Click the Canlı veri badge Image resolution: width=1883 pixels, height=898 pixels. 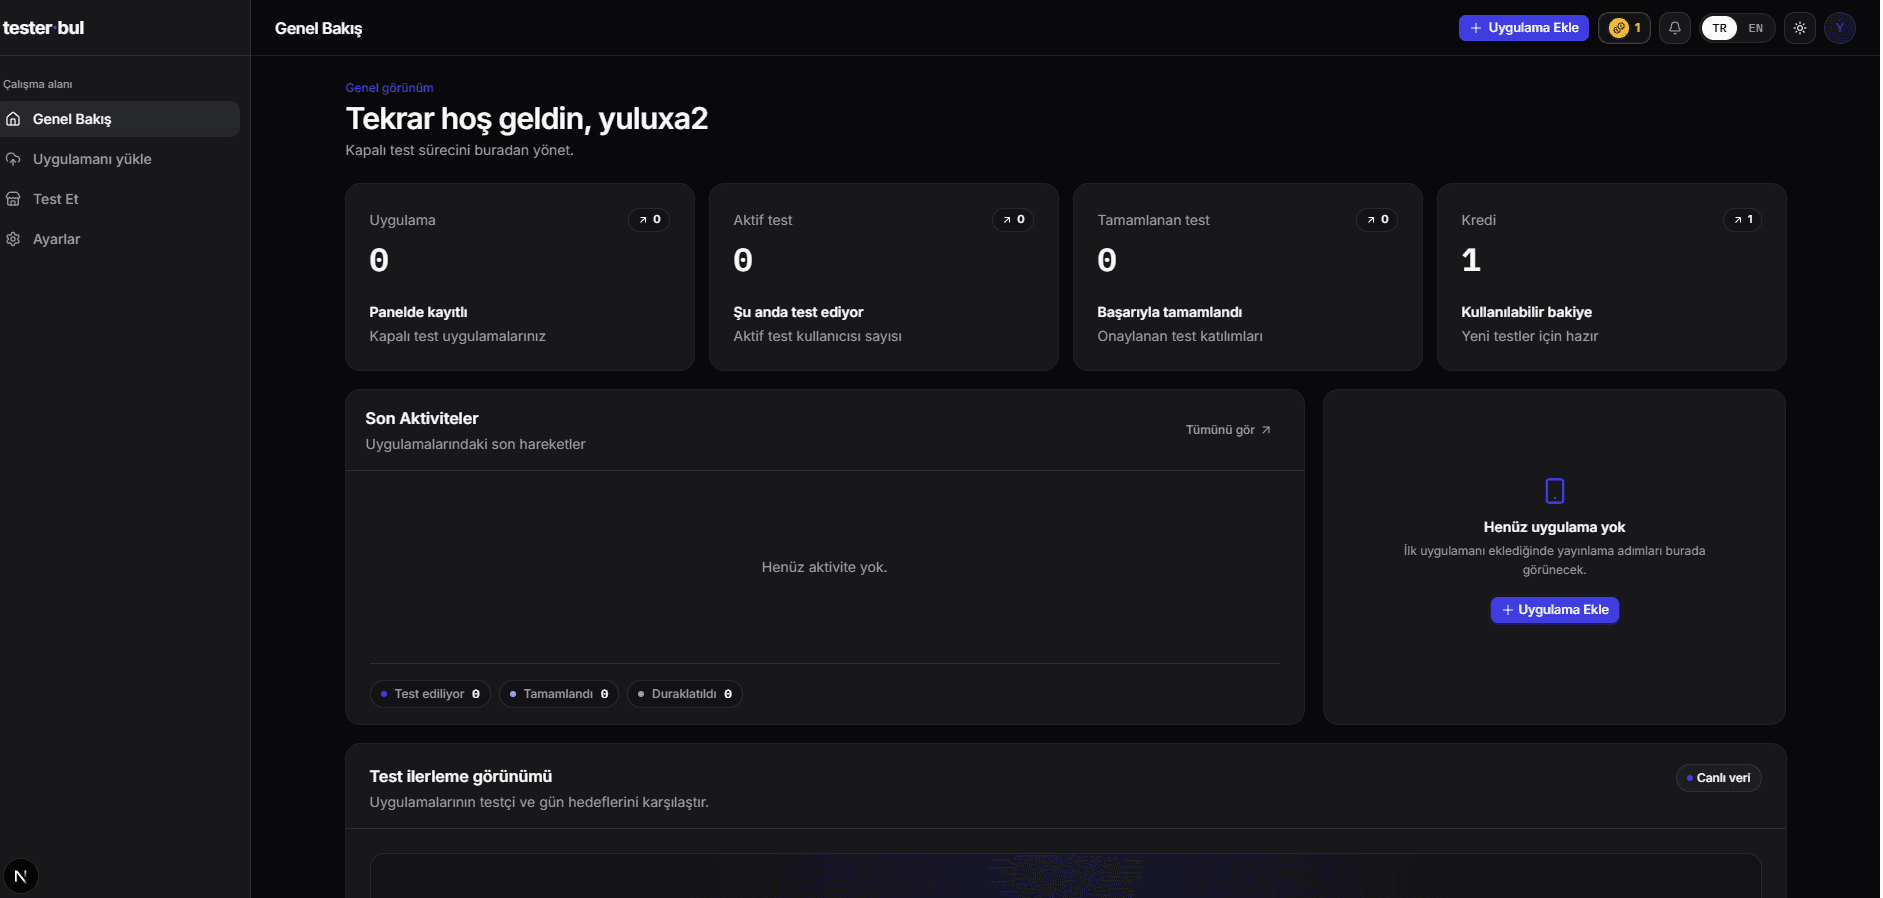point(1719,778)
